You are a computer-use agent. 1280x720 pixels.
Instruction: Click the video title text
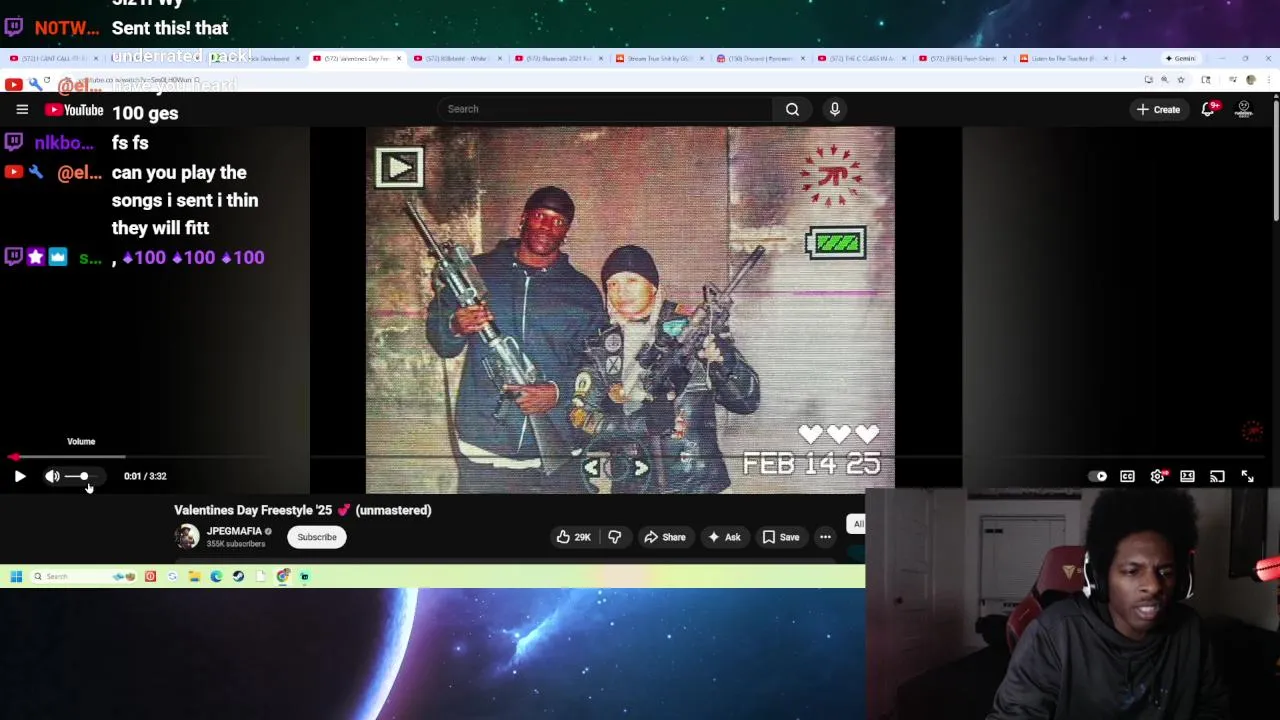pyautogui.click(x=303, y=510)
